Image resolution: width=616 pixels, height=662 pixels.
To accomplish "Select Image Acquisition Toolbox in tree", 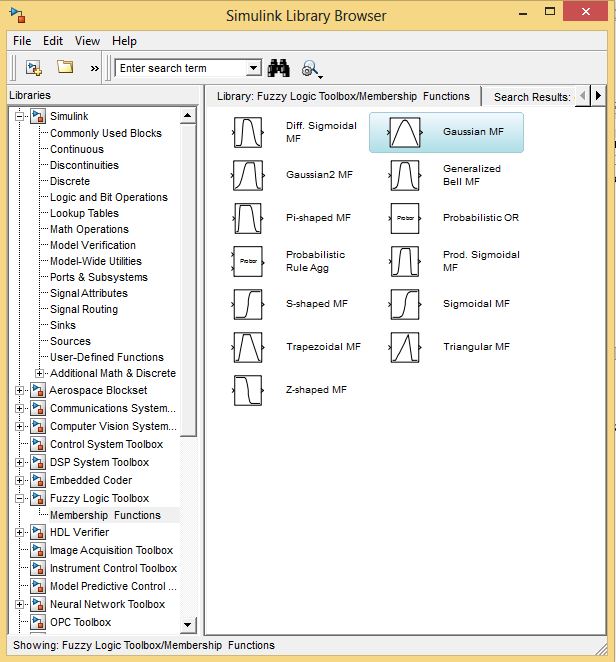I will pyautogui.click(x=111, y=550).
